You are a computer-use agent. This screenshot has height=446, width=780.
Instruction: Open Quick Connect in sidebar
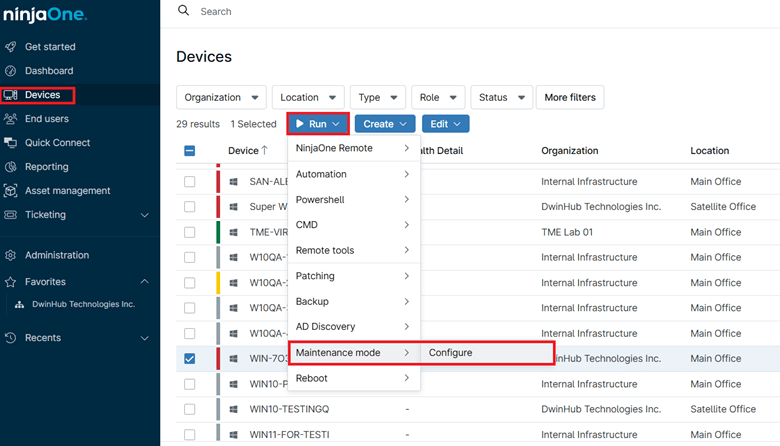coord(58,143)
